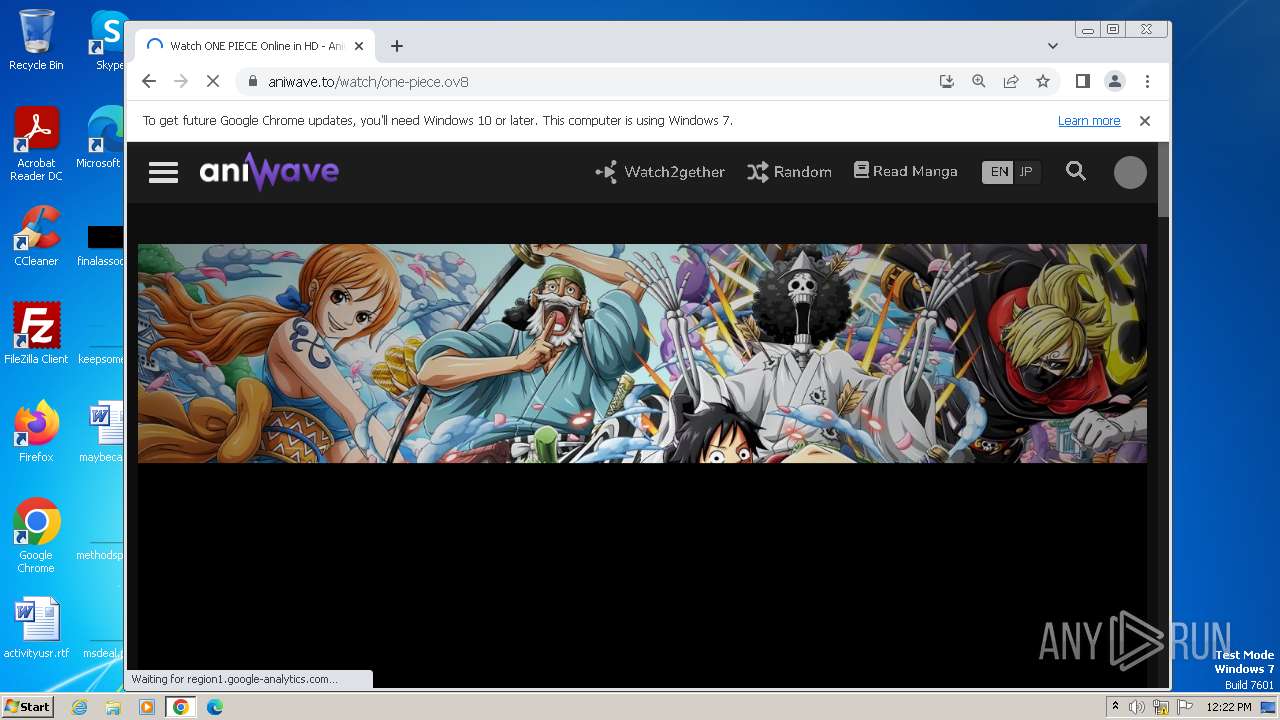Select Chrome in the taskbar
The width and height of the screenshot is (1280, 720).
(181, 707)
